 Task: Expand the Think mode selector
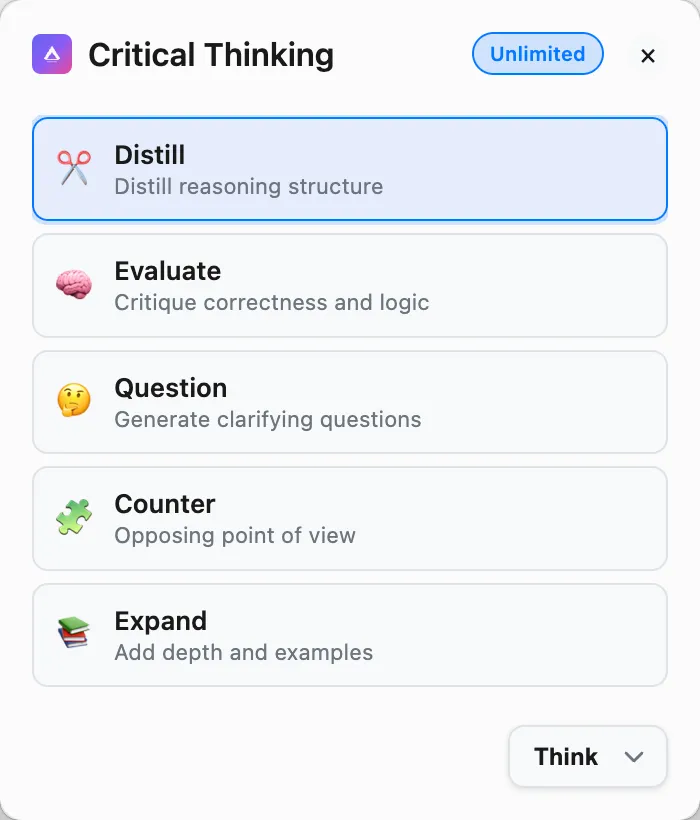point(587,757)
